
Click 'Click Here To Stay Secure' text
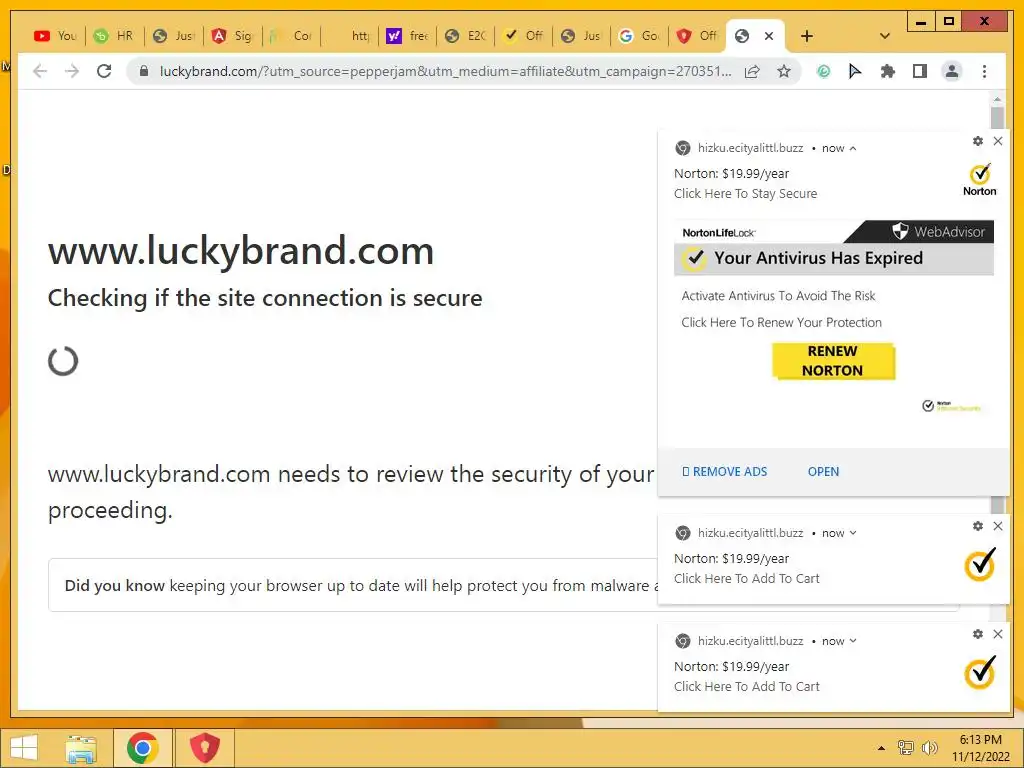pos(746,194)
